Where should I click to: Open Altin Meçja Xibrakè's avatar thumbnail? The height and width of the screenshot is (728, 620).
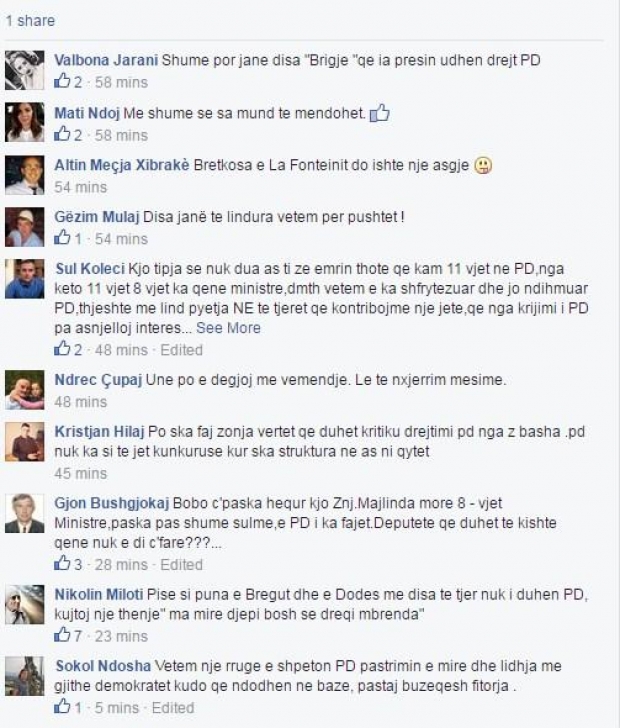(25, 175)
